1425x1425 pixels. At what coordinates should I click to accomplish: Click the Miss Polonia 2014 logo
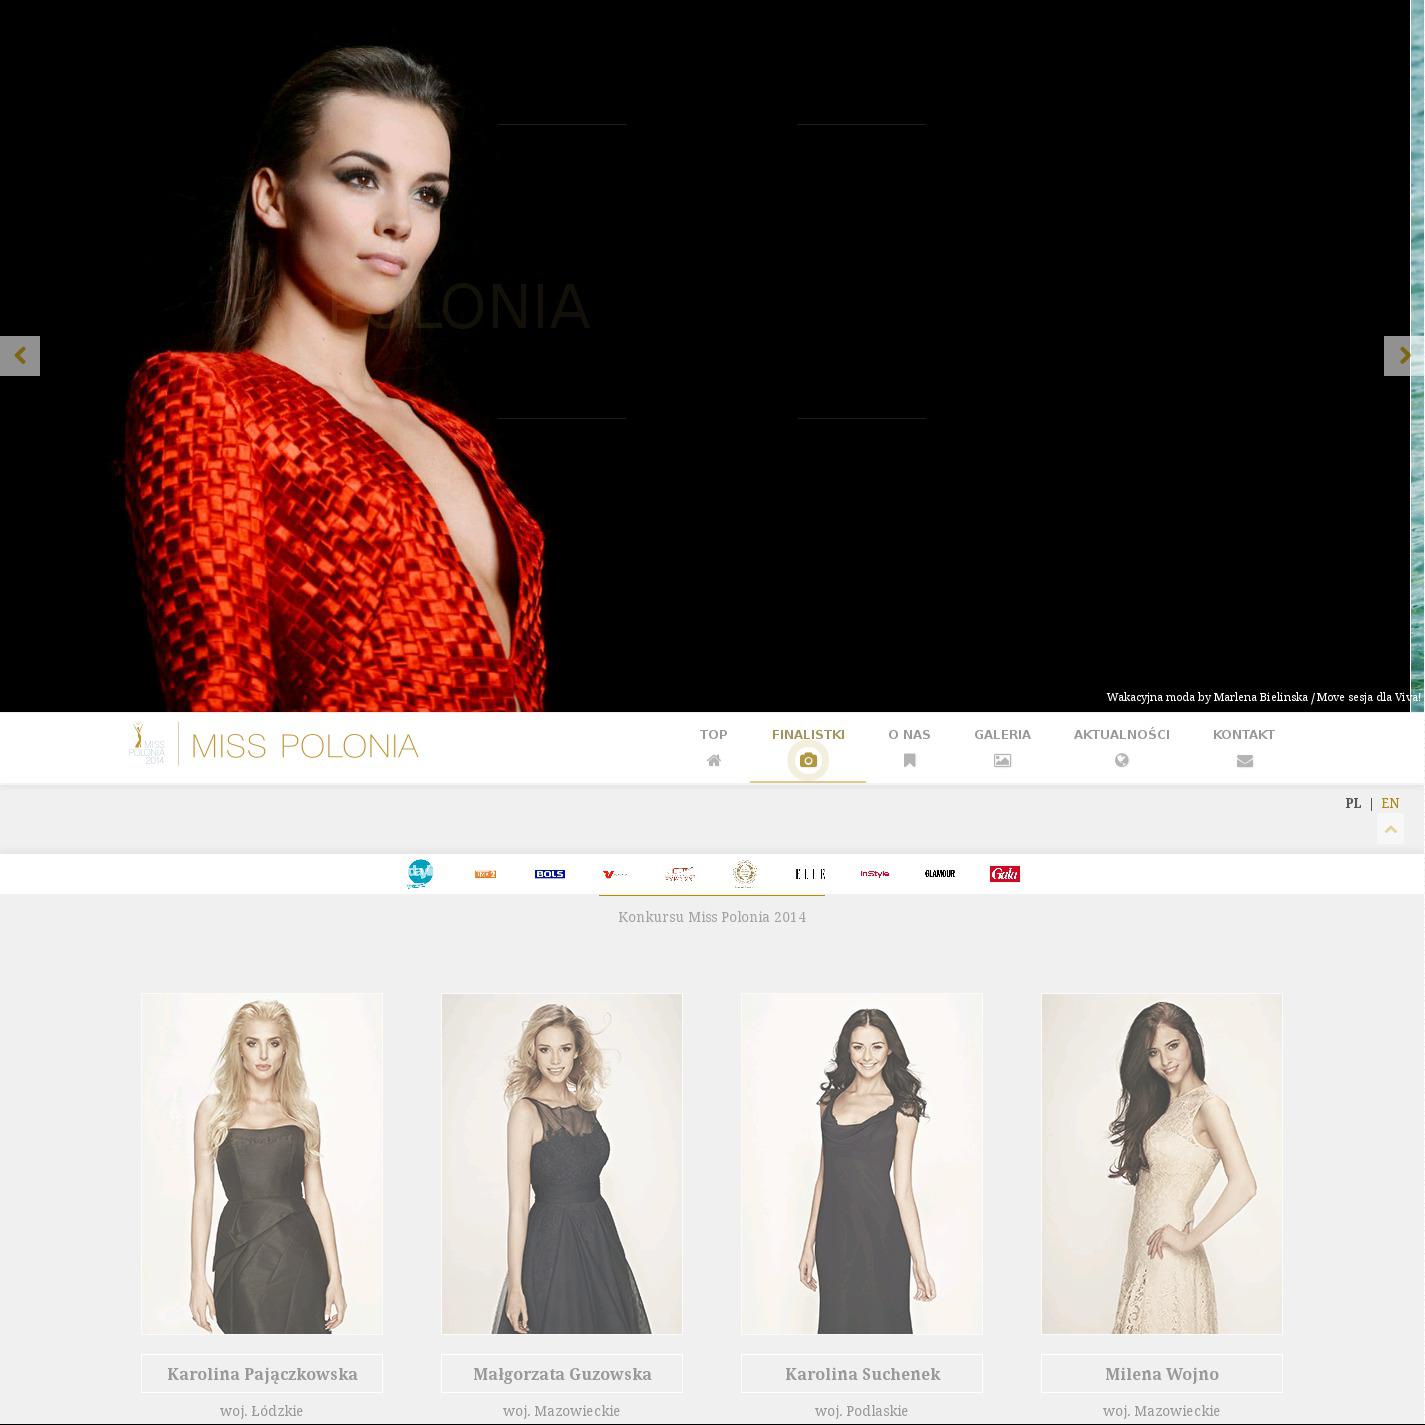point(274,745)
